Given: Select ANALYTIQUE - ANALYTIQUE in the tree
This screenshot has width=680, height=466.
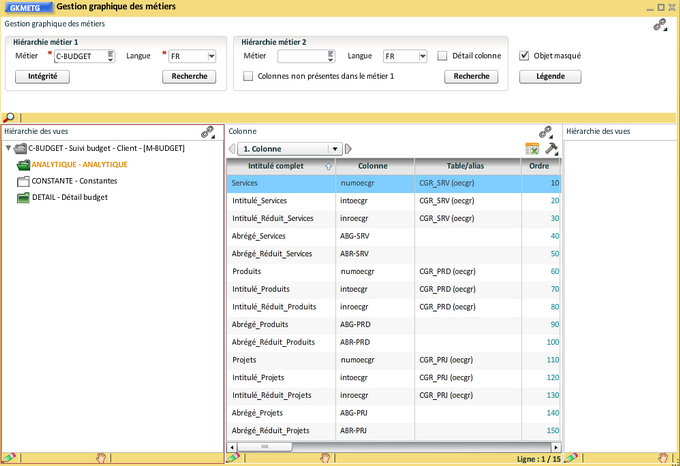Looking at the screenshot, I should click(x=79, y=164).
